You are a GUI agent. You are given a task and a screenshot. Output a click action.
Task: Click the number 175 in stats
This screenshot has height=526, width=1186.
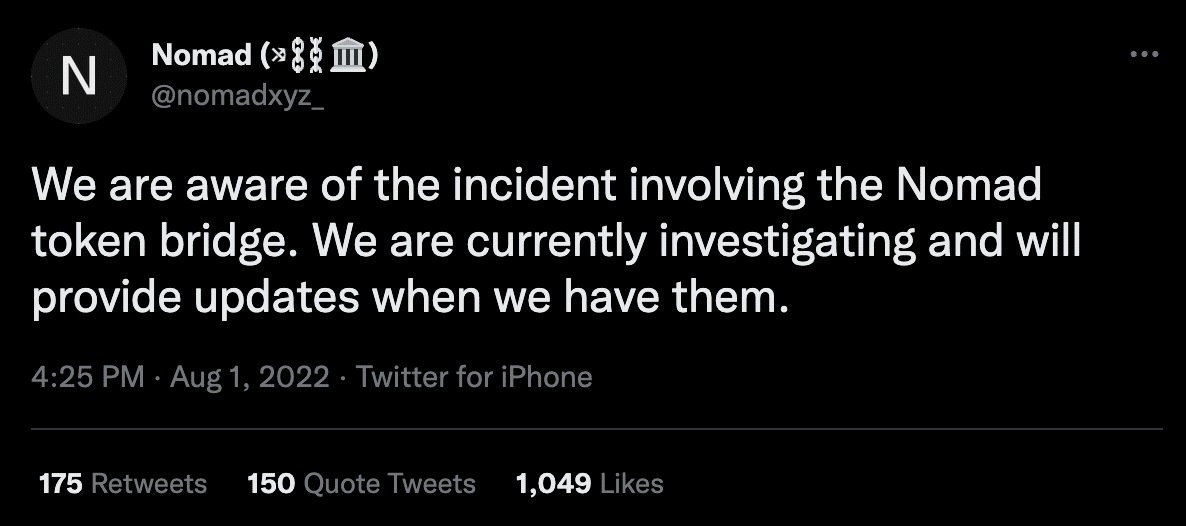pyautogui.click(x=60, y=484)
